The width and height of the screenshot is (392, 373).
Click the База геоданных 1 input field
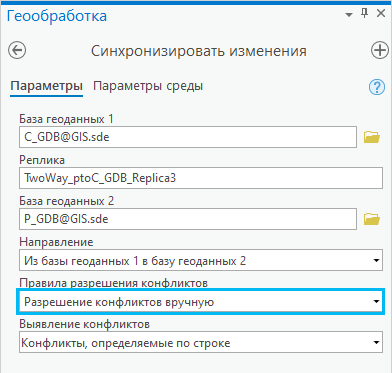[x=188, y=137]
